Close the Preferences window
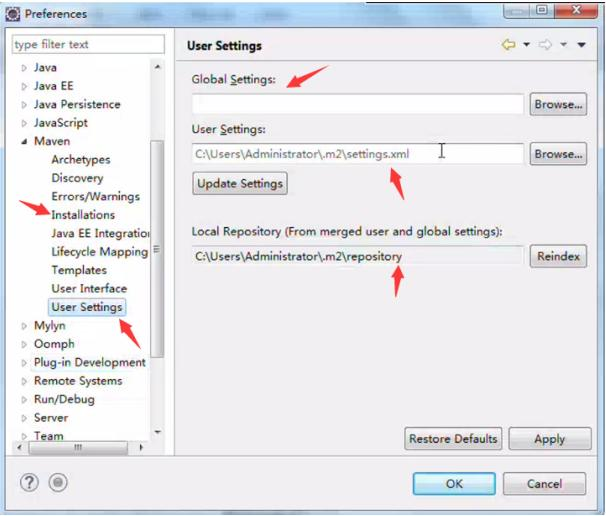This screenshot has width=606, height=516. click(x=576, y=10)
